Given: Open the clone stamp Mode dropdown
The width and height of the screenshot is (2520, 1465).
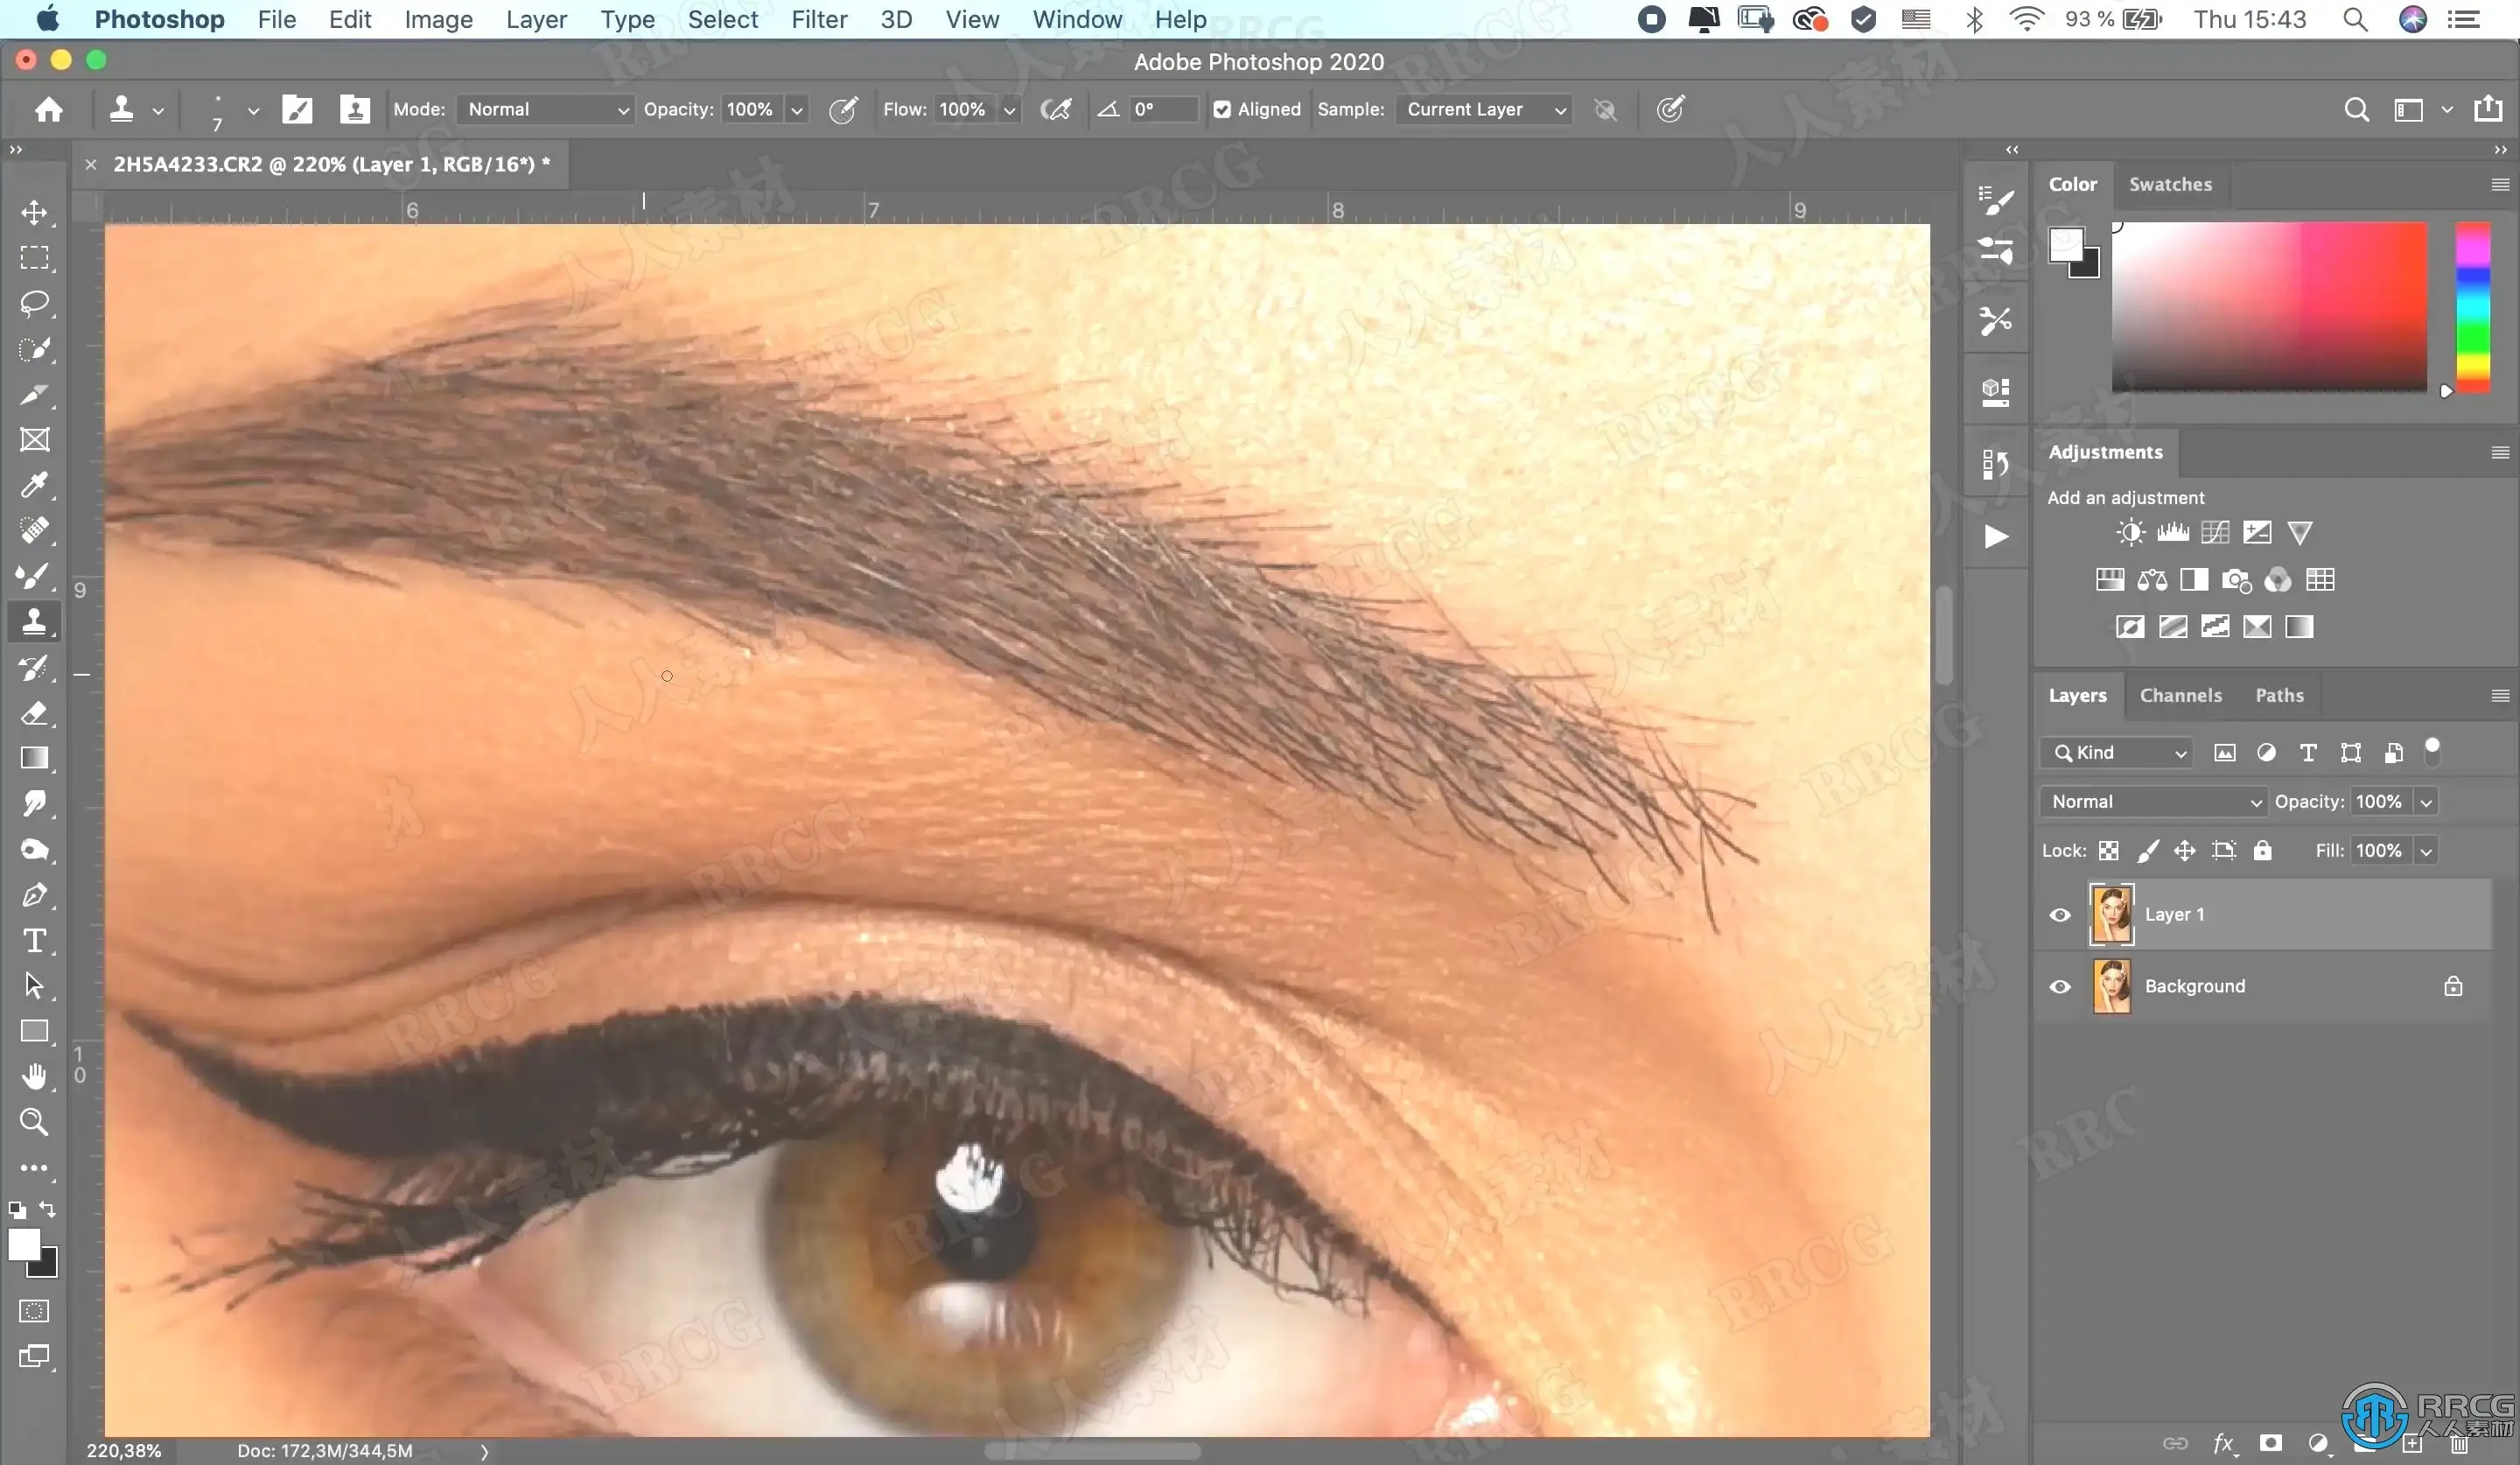Looking at the screenshot, I should click(546, 110).
